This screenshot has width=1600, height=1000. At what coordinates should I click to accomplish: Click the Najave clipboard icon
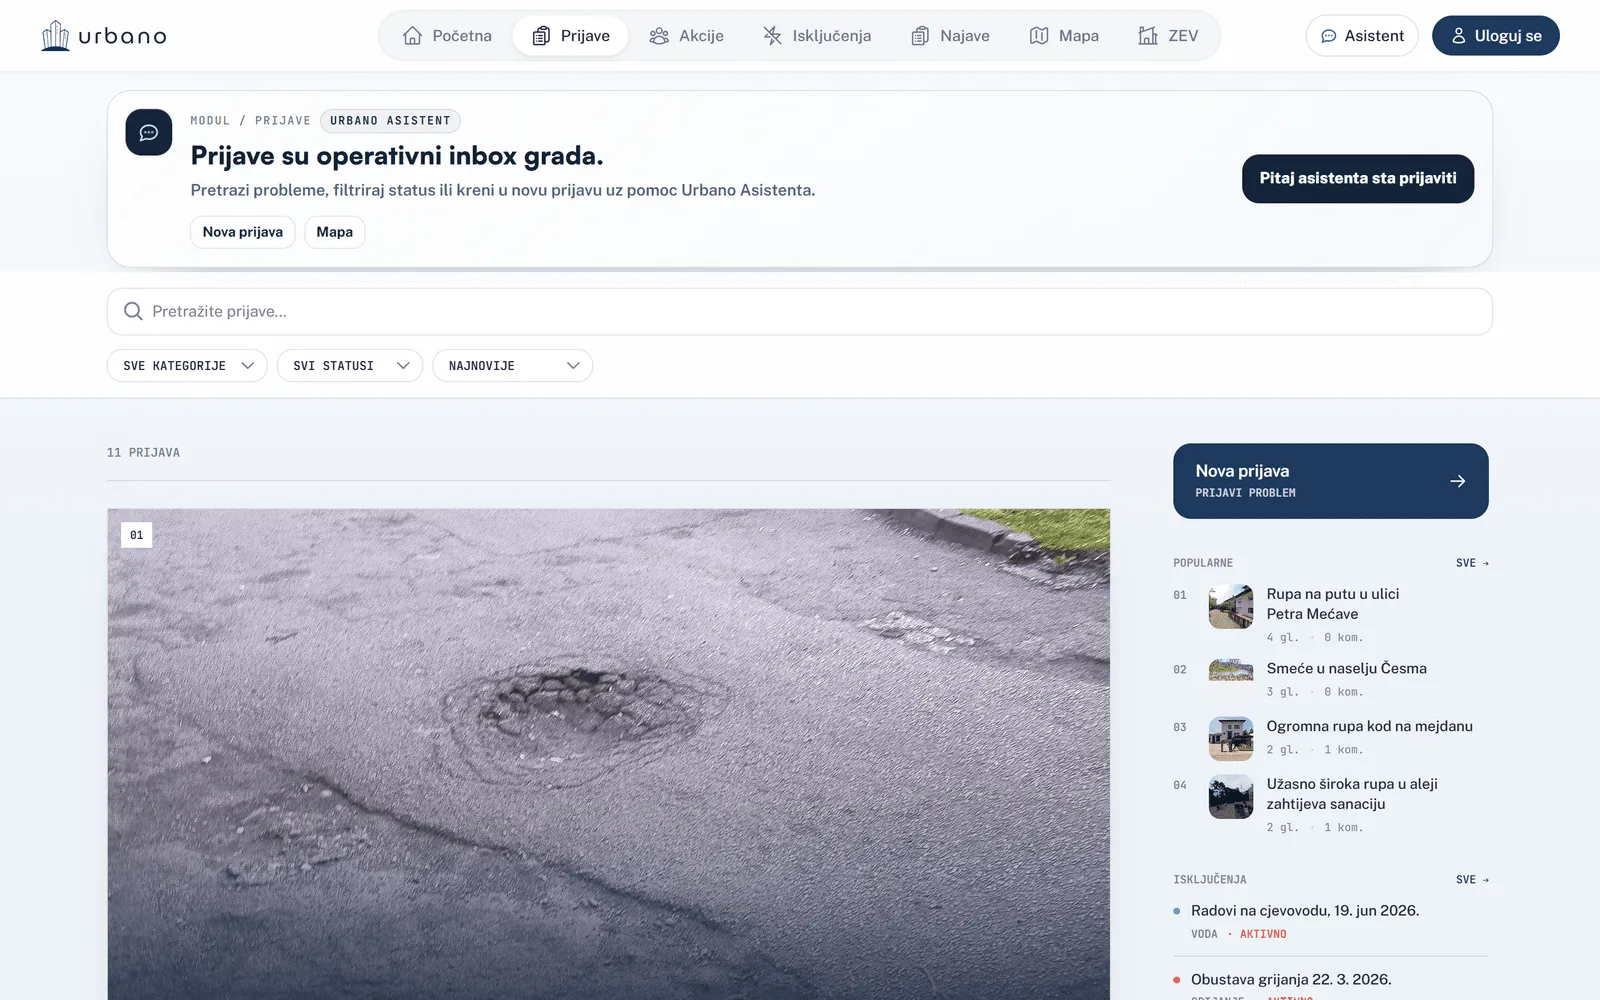pyautogui.click(x=920, y=36)
